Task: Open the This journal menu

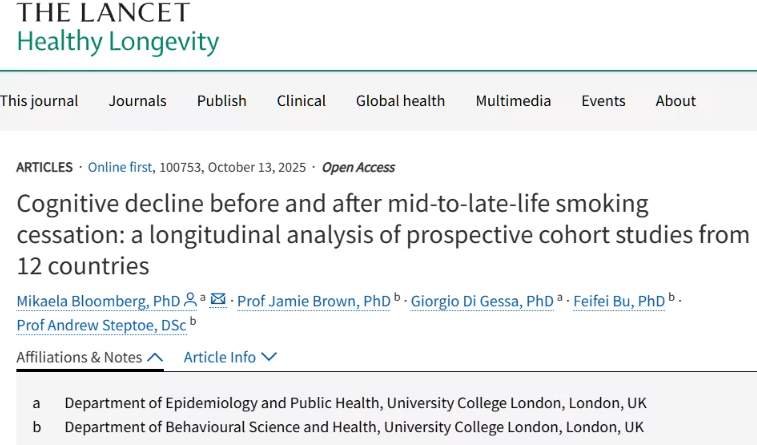Action: pyautogui.click(x=39, y=101)
